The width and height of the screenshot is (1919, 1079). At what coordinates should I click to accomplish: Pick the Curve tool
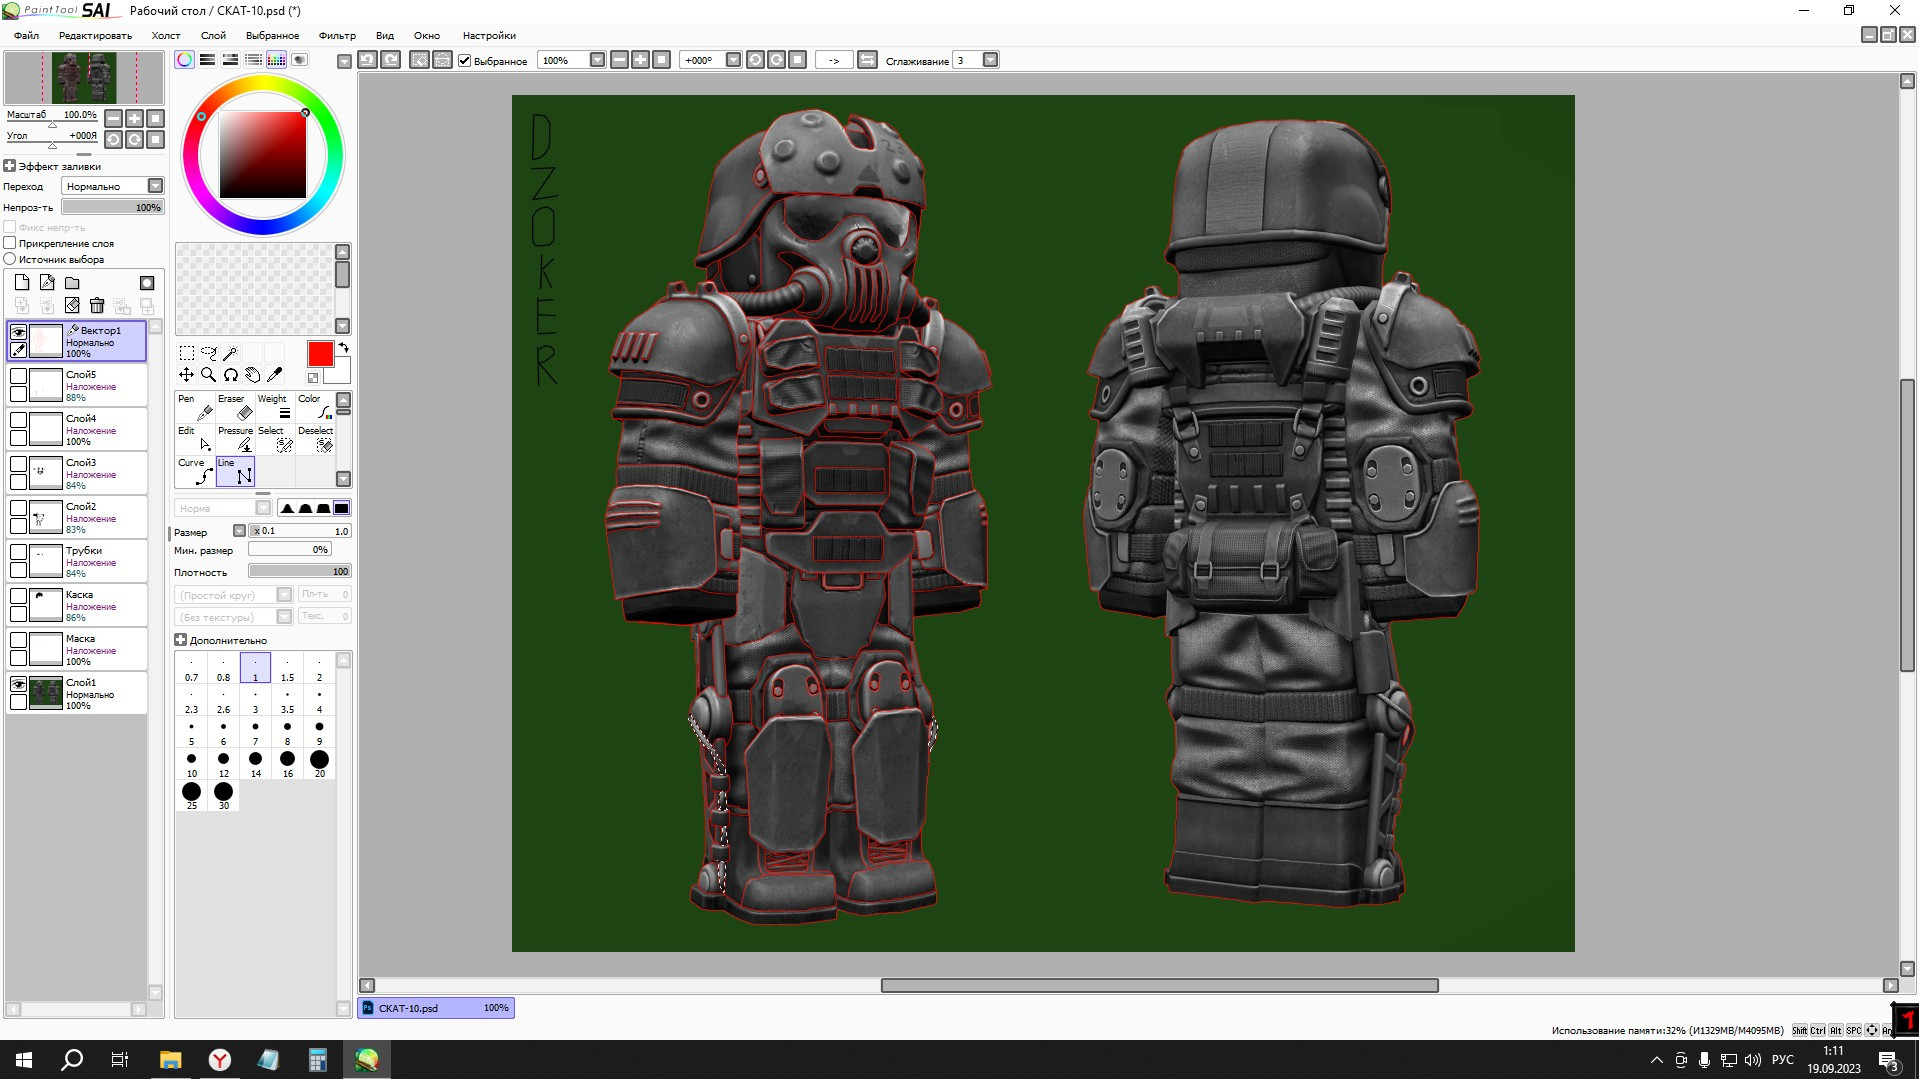195,471
